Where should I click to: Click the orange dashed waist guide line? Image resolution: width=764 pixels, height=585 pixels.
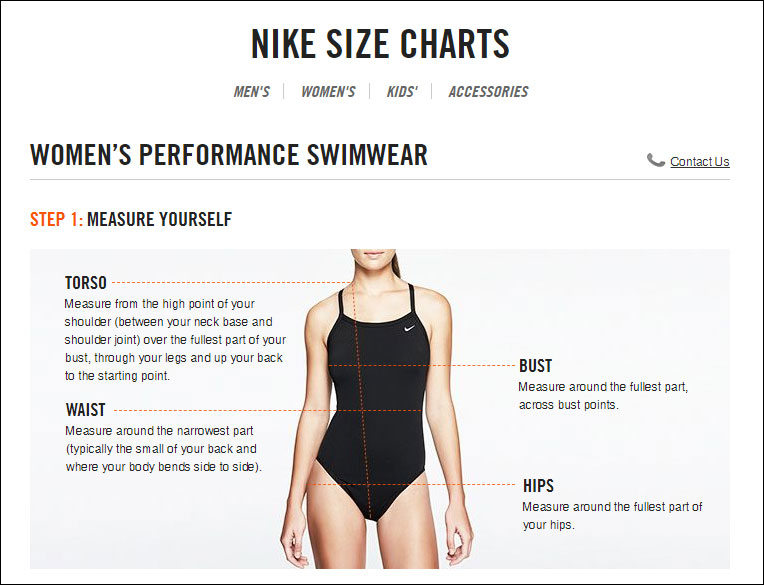pos(267,411)
